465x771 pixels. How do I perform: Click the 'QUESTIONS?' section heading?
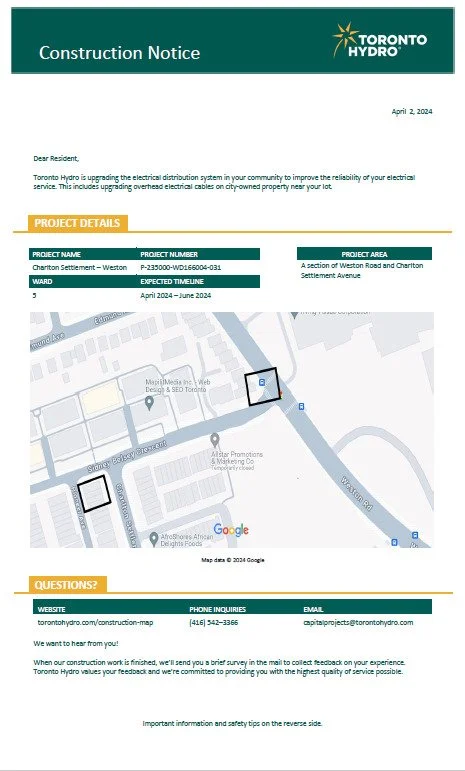click(x=66, y=585)
